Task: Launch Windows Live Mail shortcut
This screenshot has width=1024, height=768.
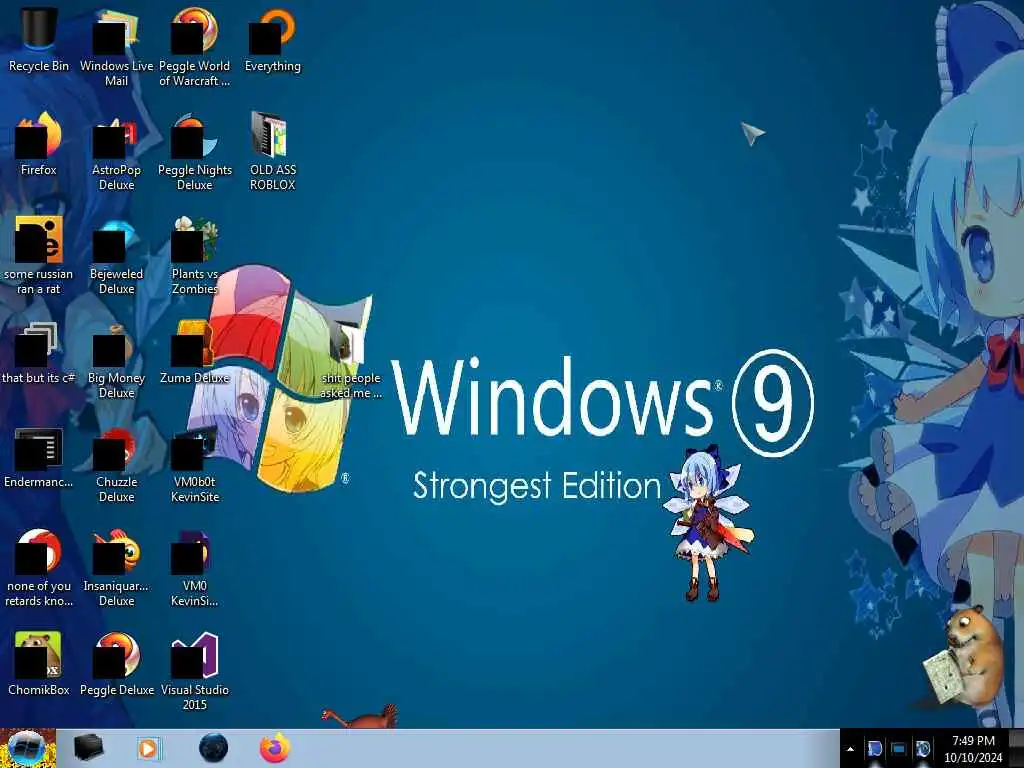Action: point(116,46)
